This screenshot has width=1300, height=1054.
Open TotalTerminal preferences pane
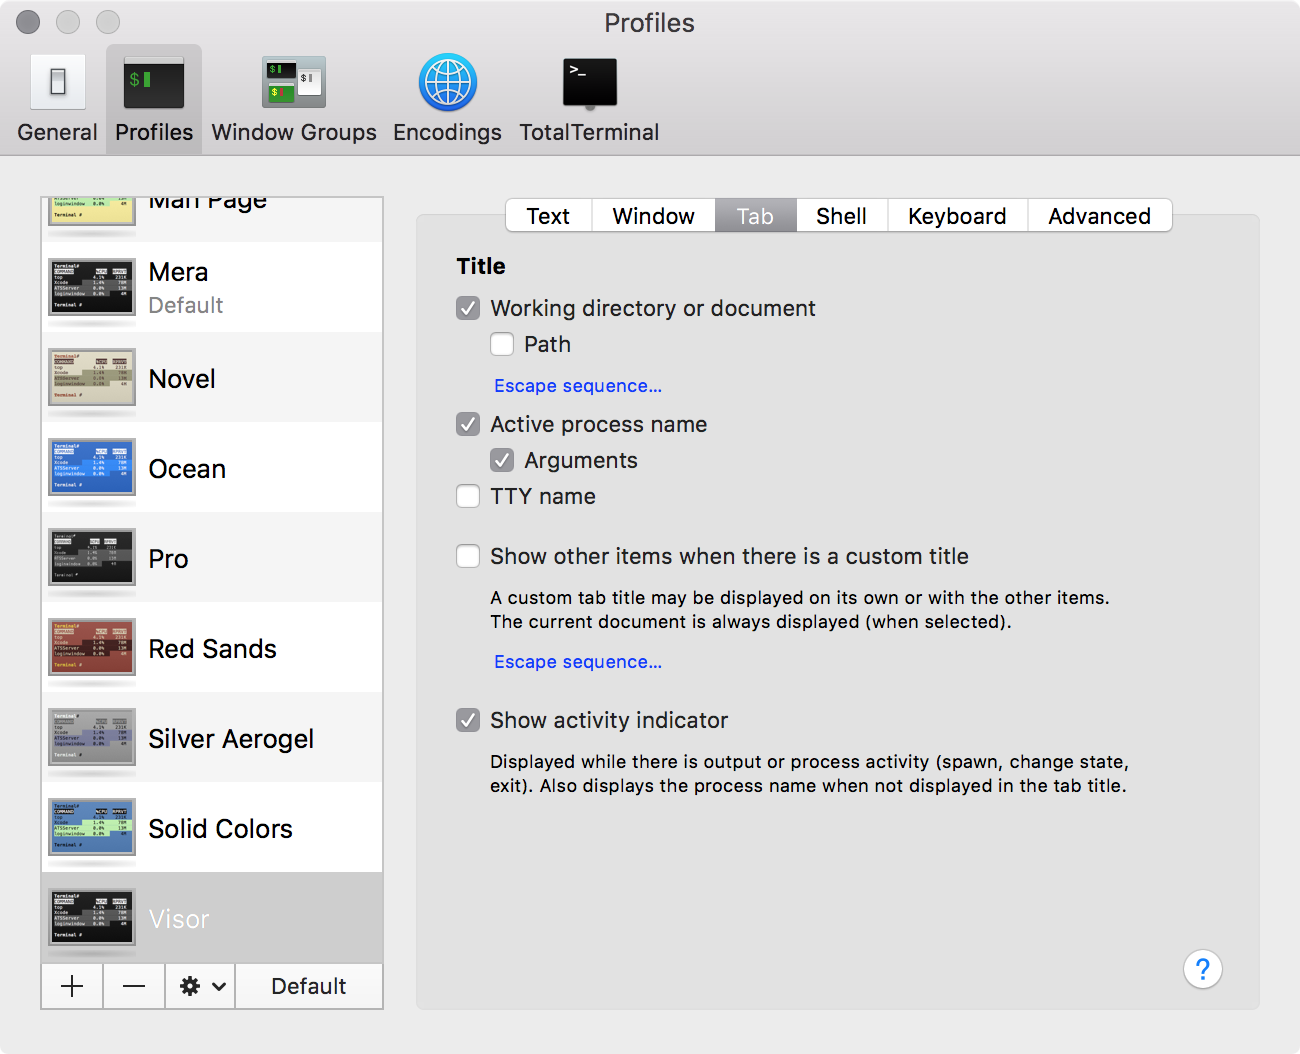pyautogui.click(x=589, y=99)
